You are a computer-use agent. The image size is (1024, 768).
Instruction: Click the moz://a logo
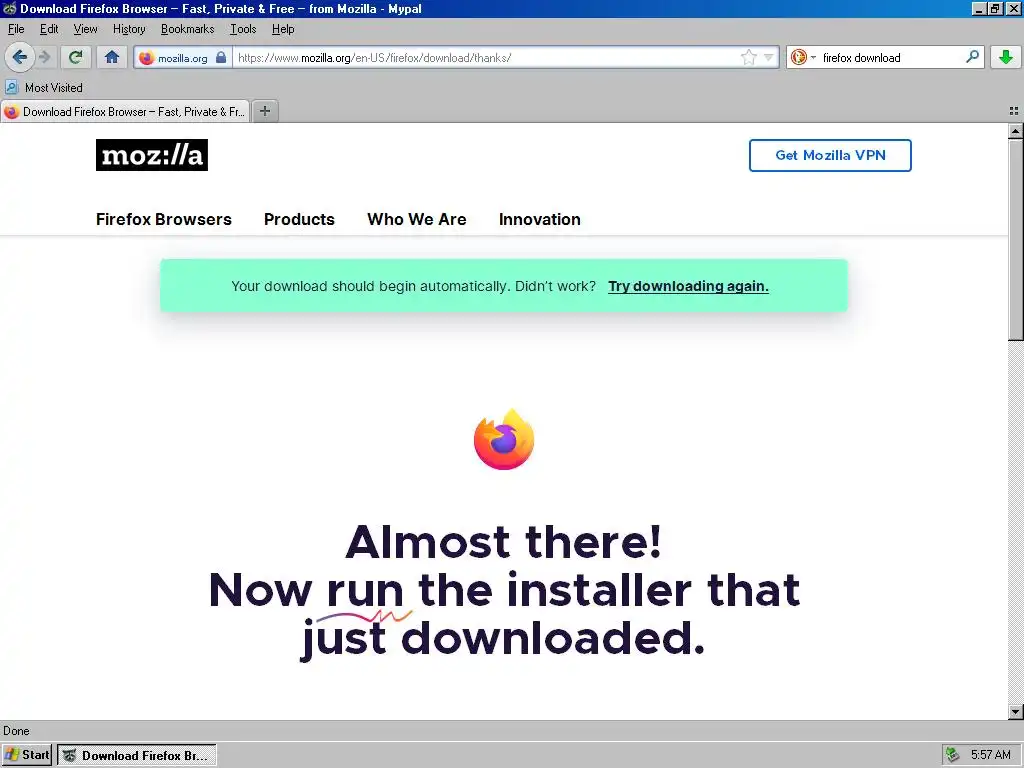(x=152, y=155)
